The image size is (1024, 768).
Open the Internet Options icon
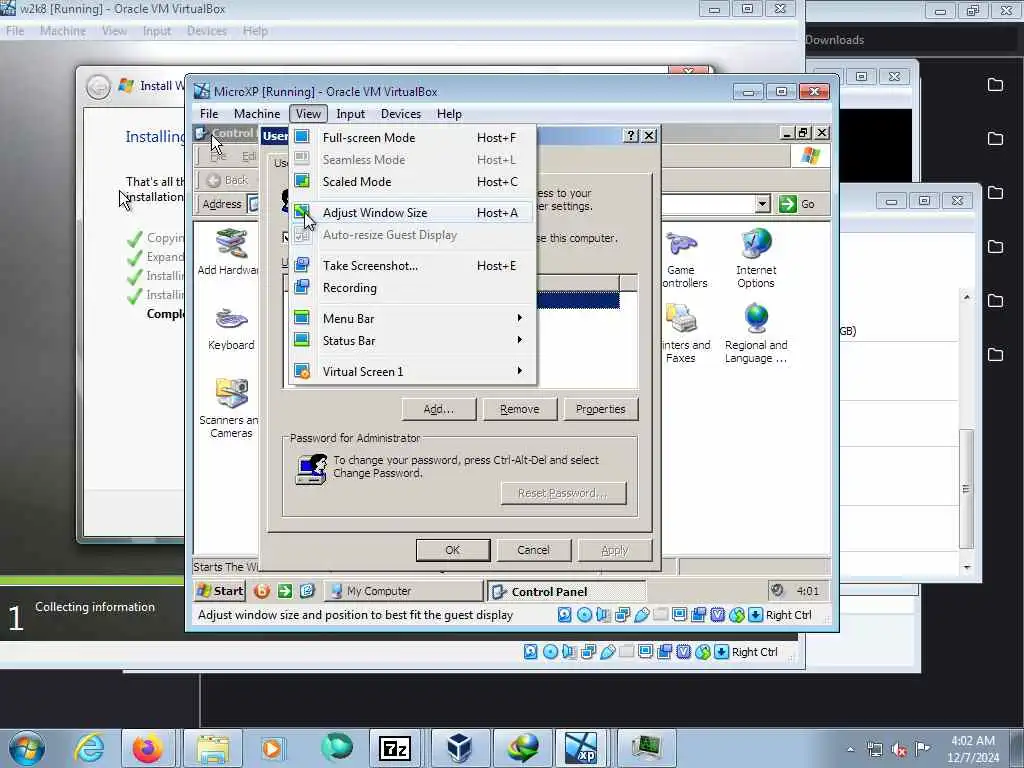click(x=756, y=259)
